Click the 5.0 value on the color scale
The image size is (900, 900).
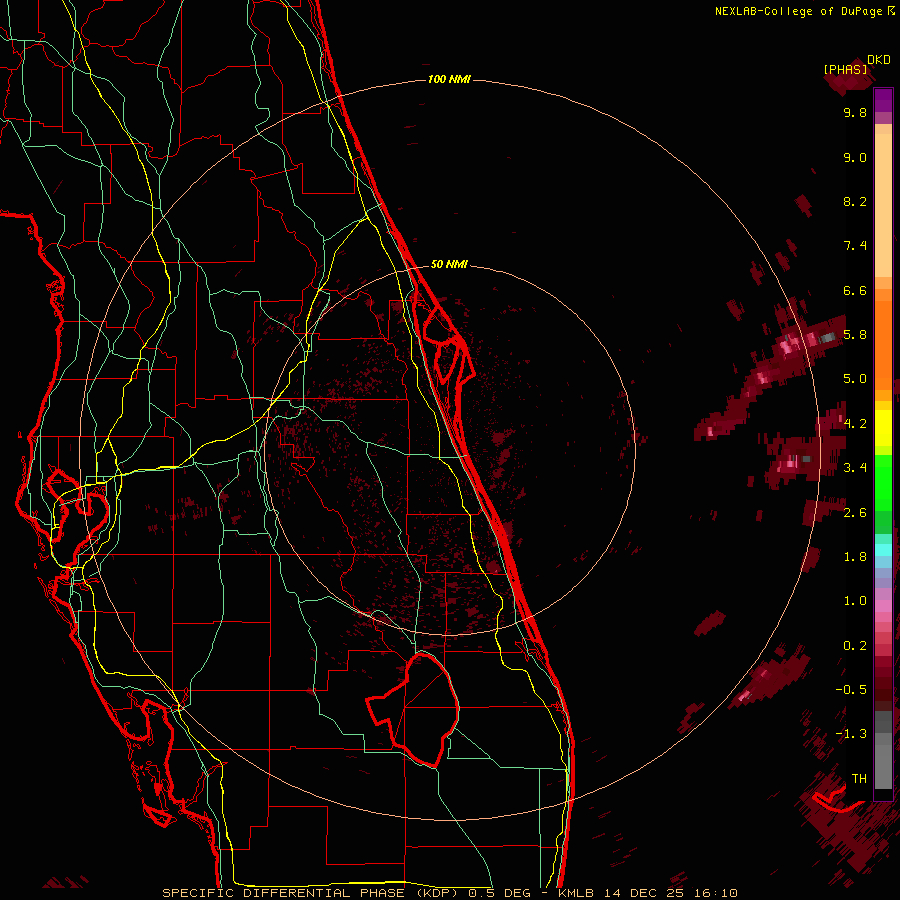pyautogui.click(x=855, y=379)
